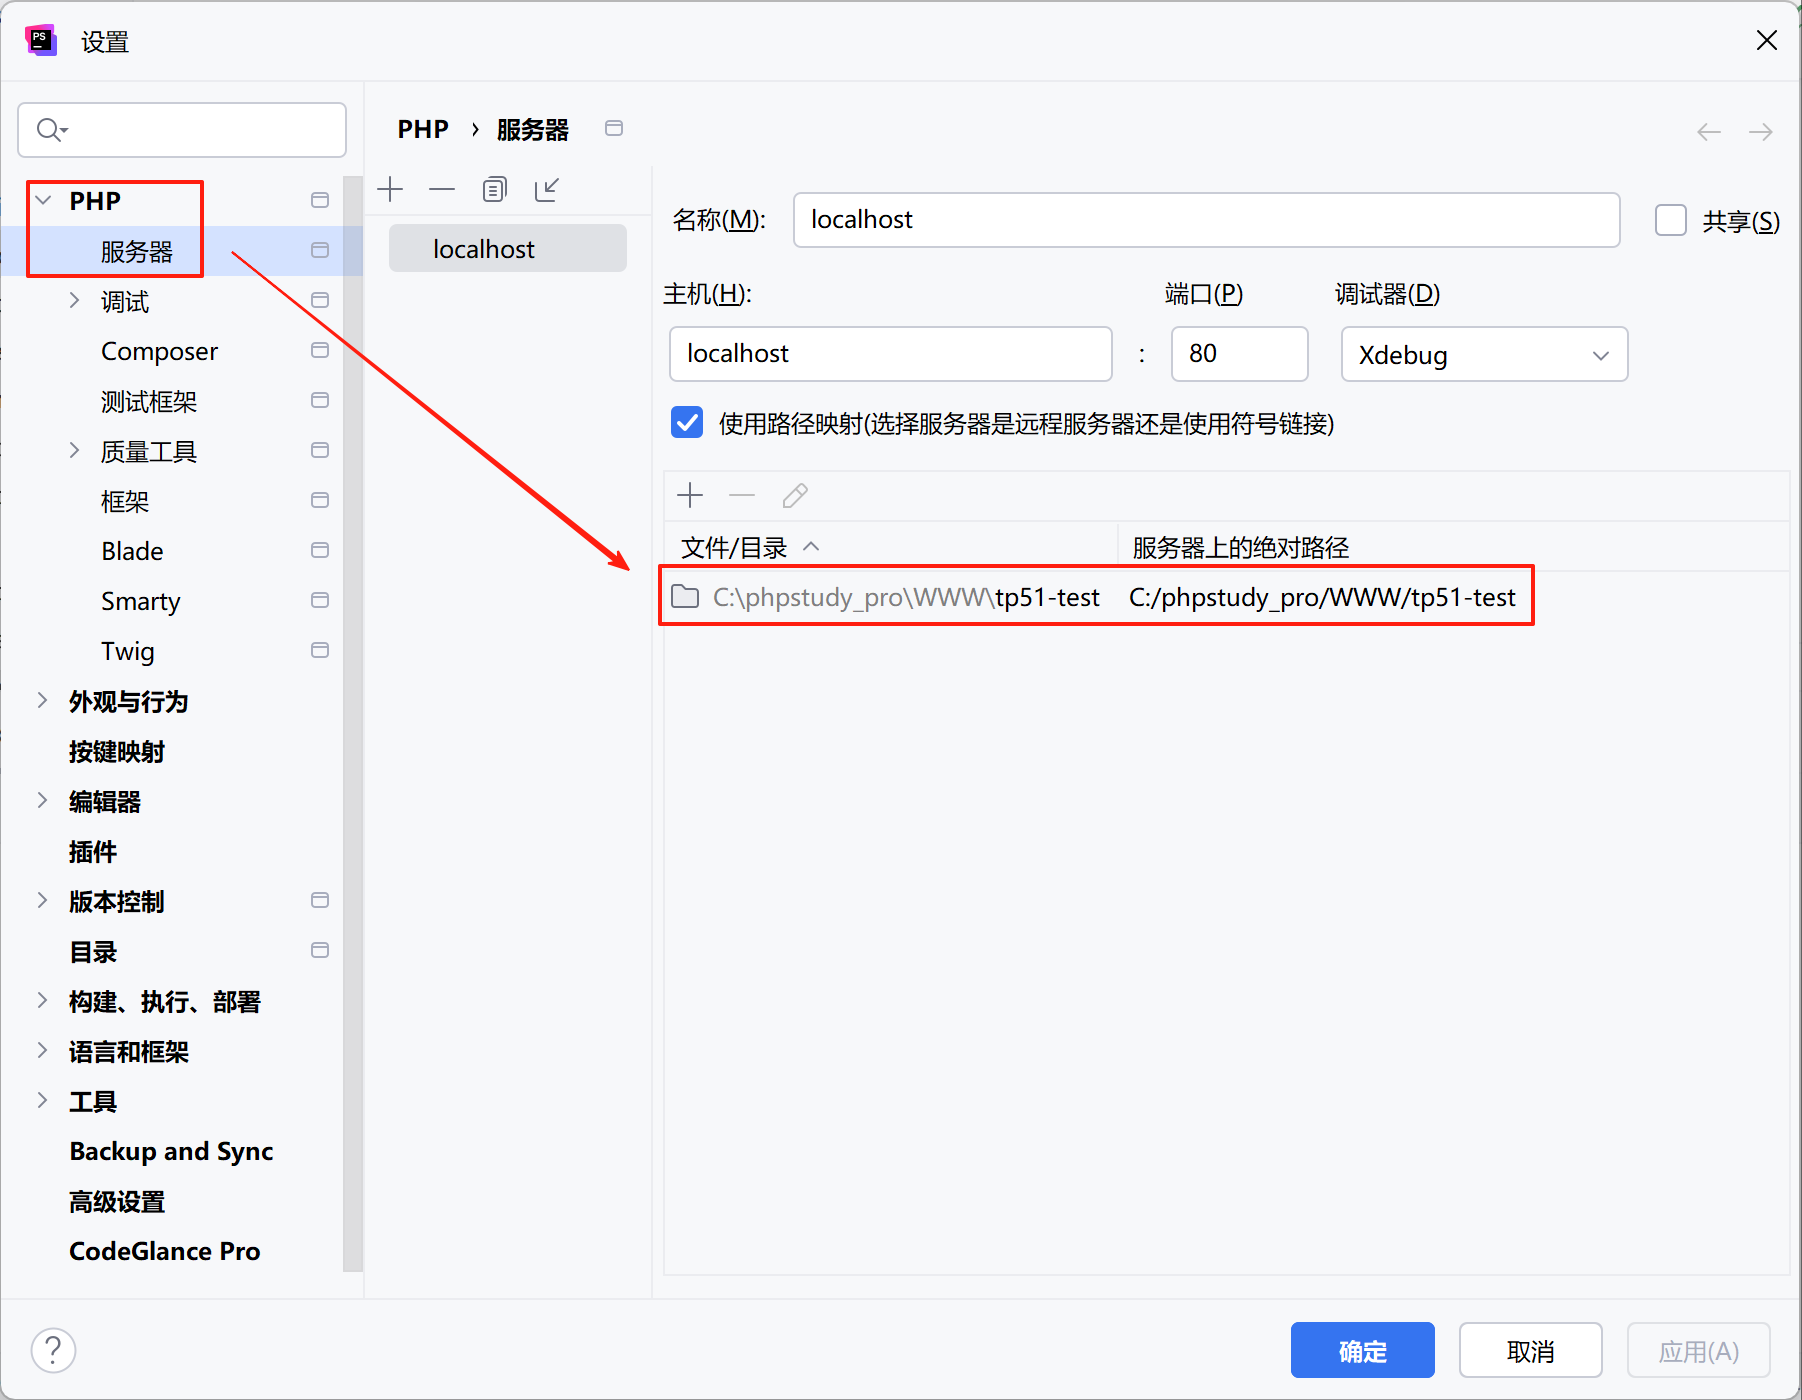Screen dimensions: 1802x1400
Task: Click the 确定 button
Action: (x=1362, y=1351)
